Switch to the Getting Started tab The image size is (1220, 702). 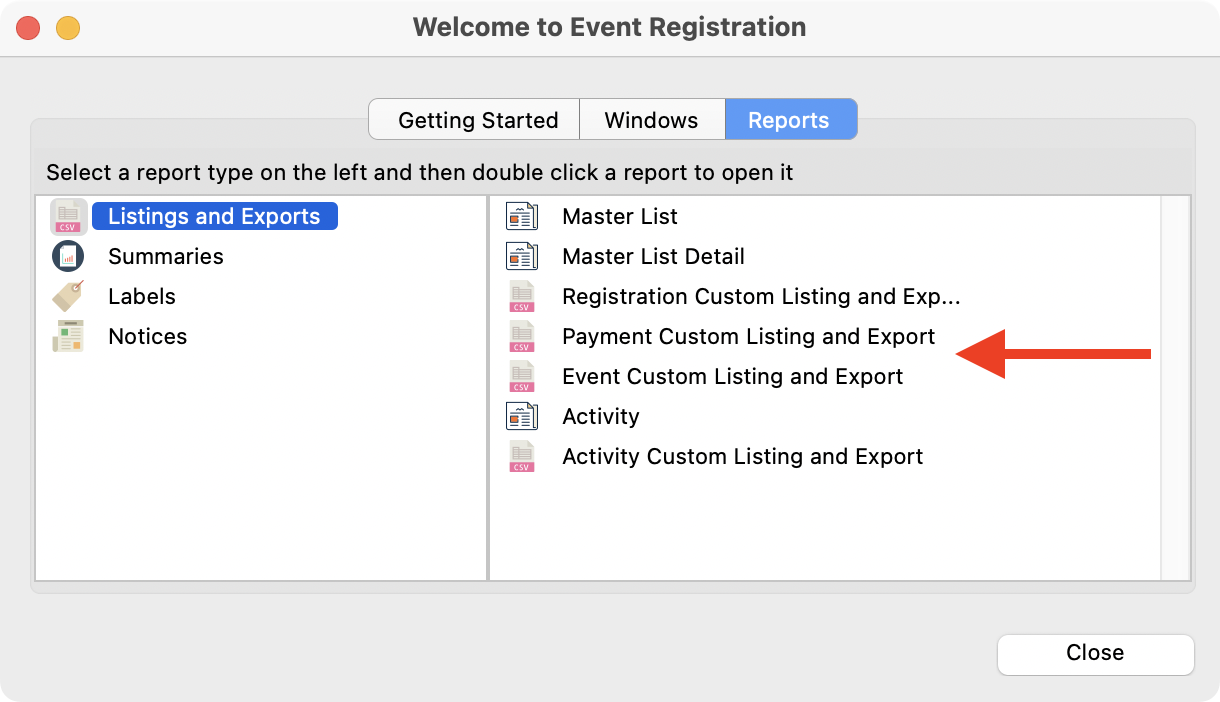477,120
